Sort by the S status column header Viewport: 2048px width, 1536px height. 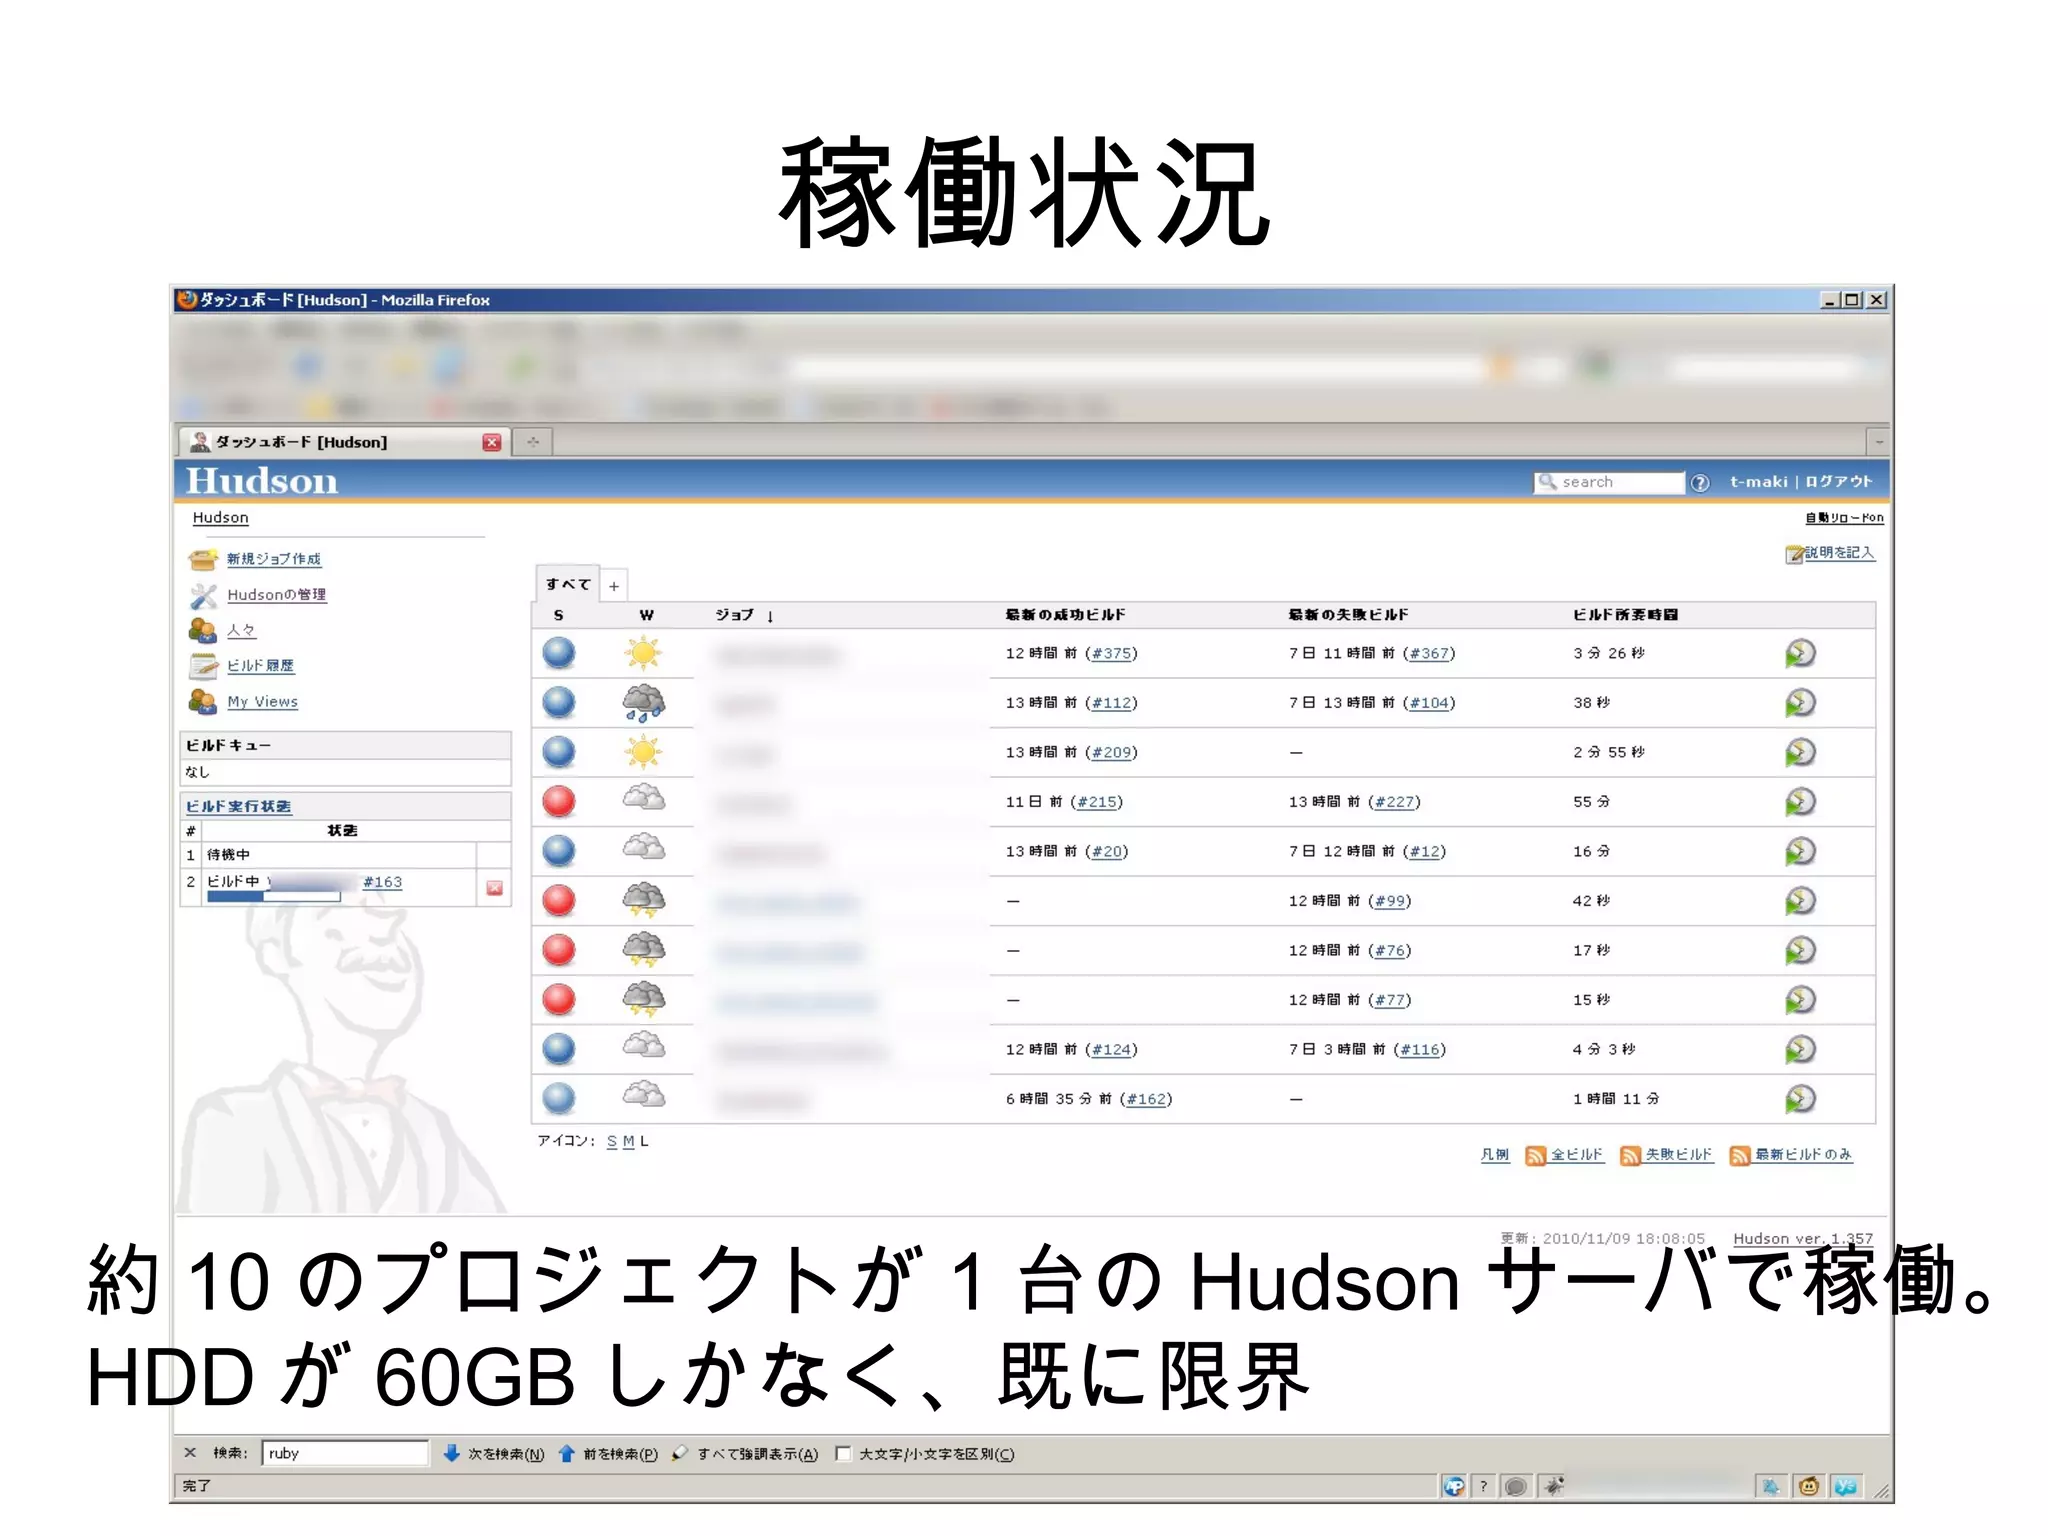[x=558, y=615]
